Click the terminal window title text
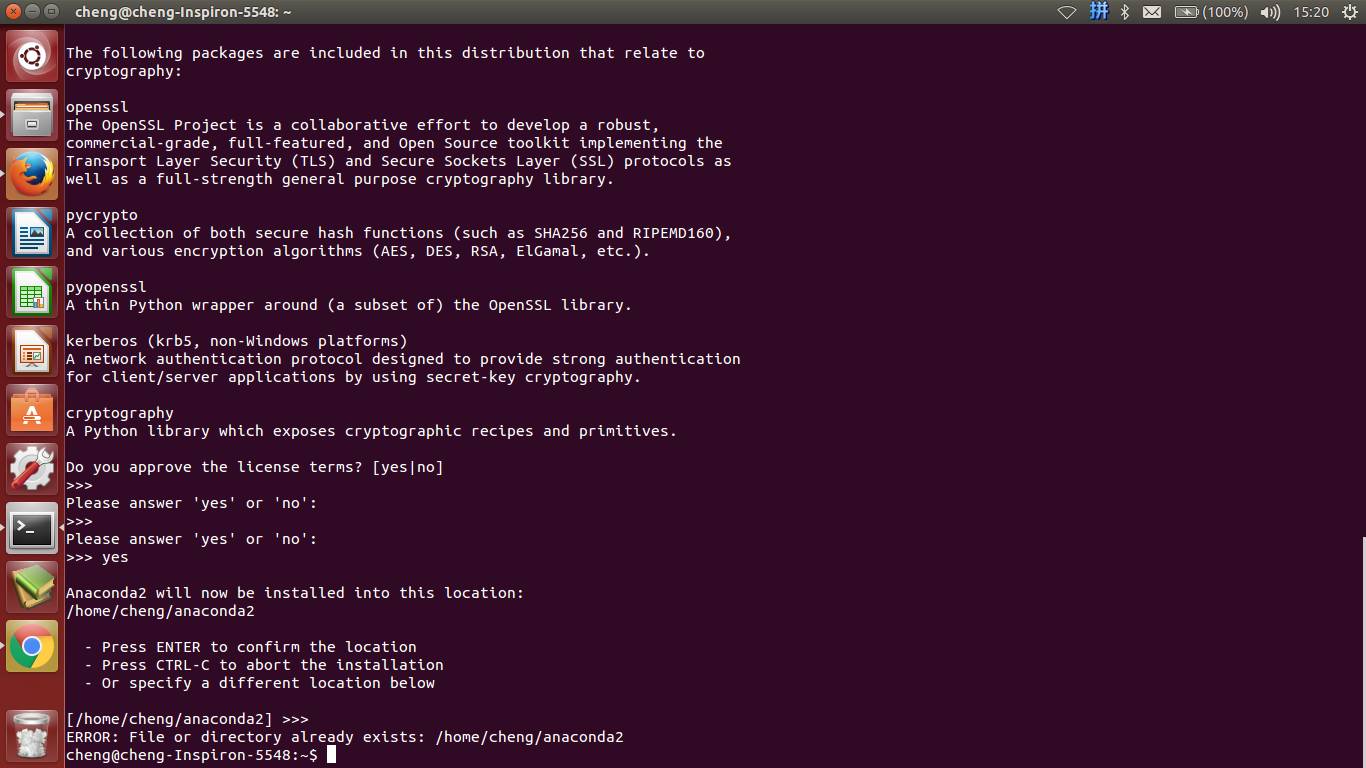1366x768 pixels. point(183,12)
